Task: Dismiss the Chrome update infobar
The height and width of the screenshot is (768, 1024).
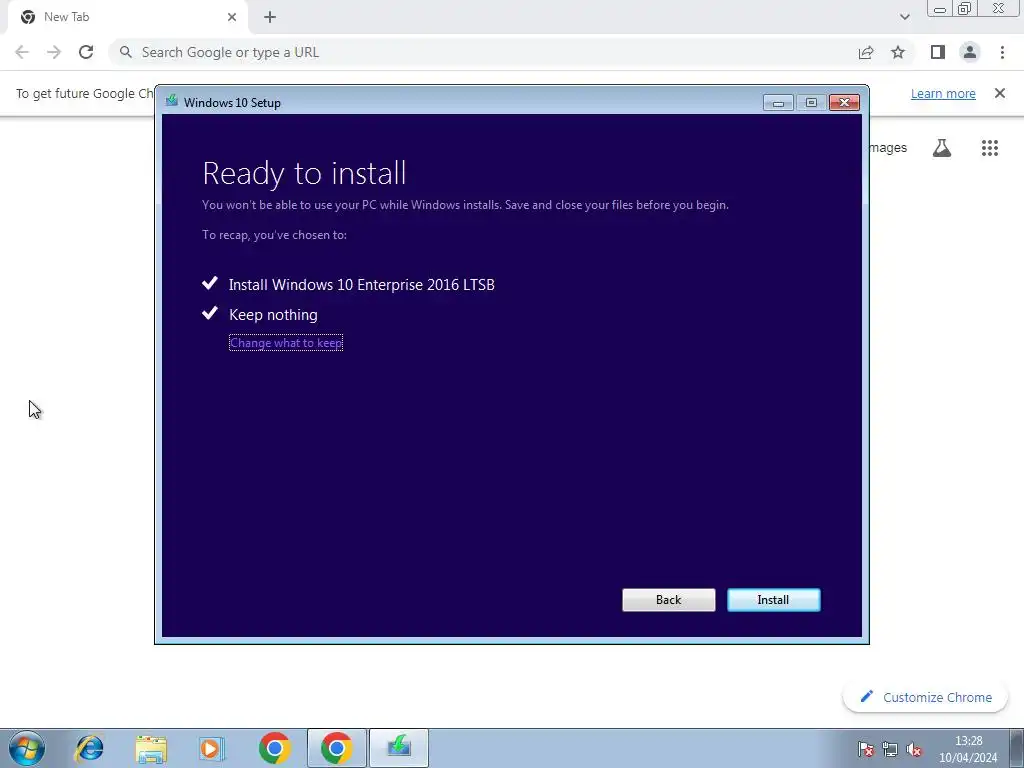Action: click(1000, 93)
